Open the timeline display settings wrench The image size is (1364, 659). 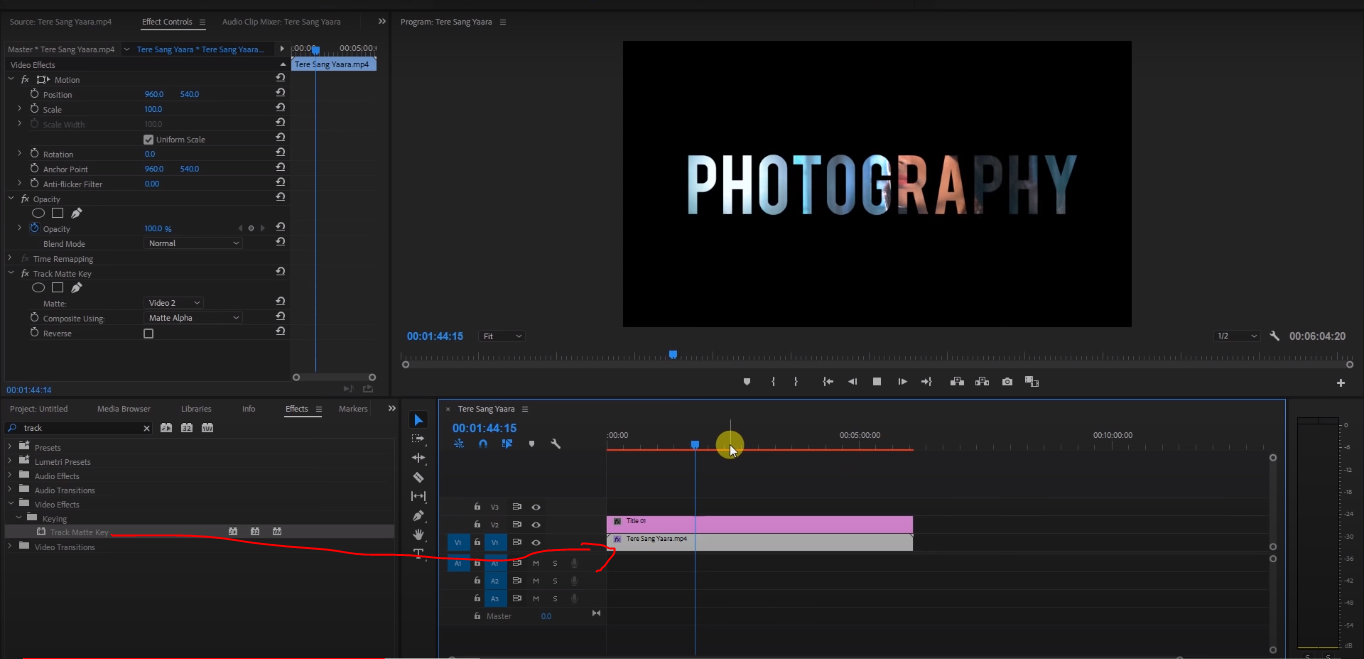click(556, 444)
